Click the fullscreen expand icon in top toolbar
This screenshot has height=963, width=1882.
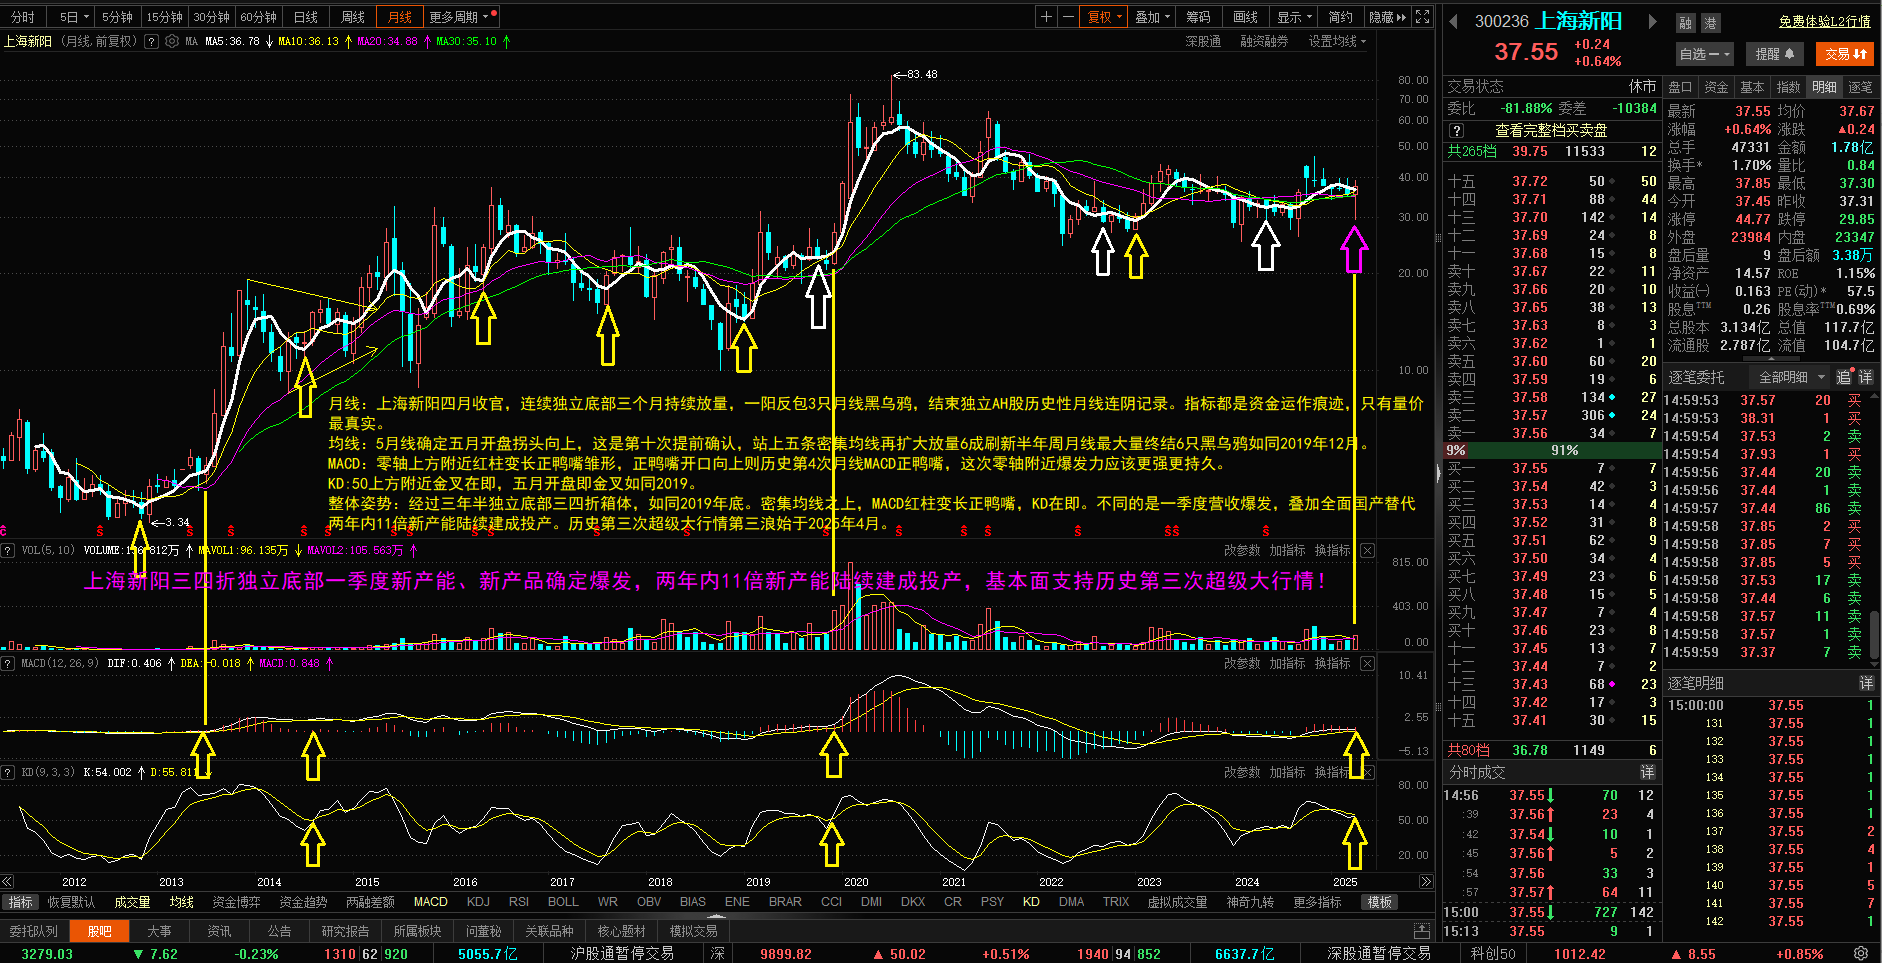tap(1423, 17)
